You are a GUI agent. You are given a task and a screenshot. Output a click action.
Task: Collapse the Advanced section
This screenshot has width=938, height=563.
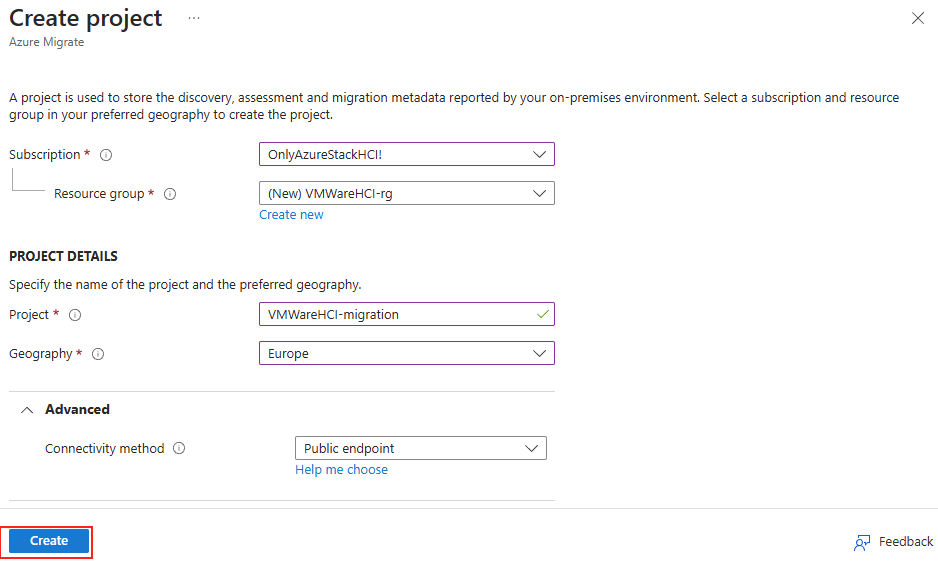27,410
